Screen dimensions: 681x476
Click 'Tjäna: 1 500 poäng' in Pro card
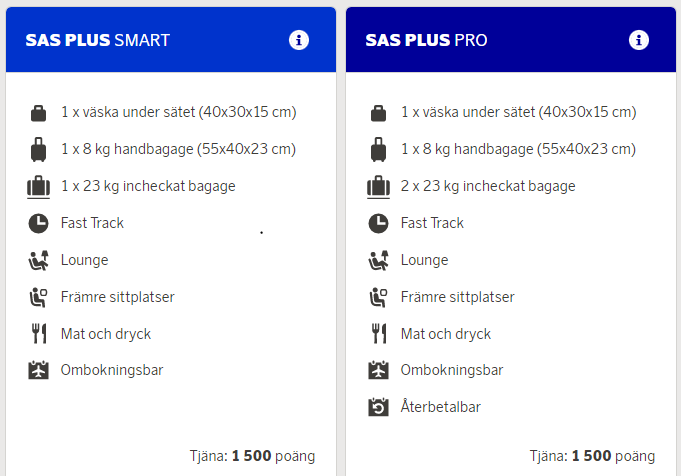click(x=592, y=456)
